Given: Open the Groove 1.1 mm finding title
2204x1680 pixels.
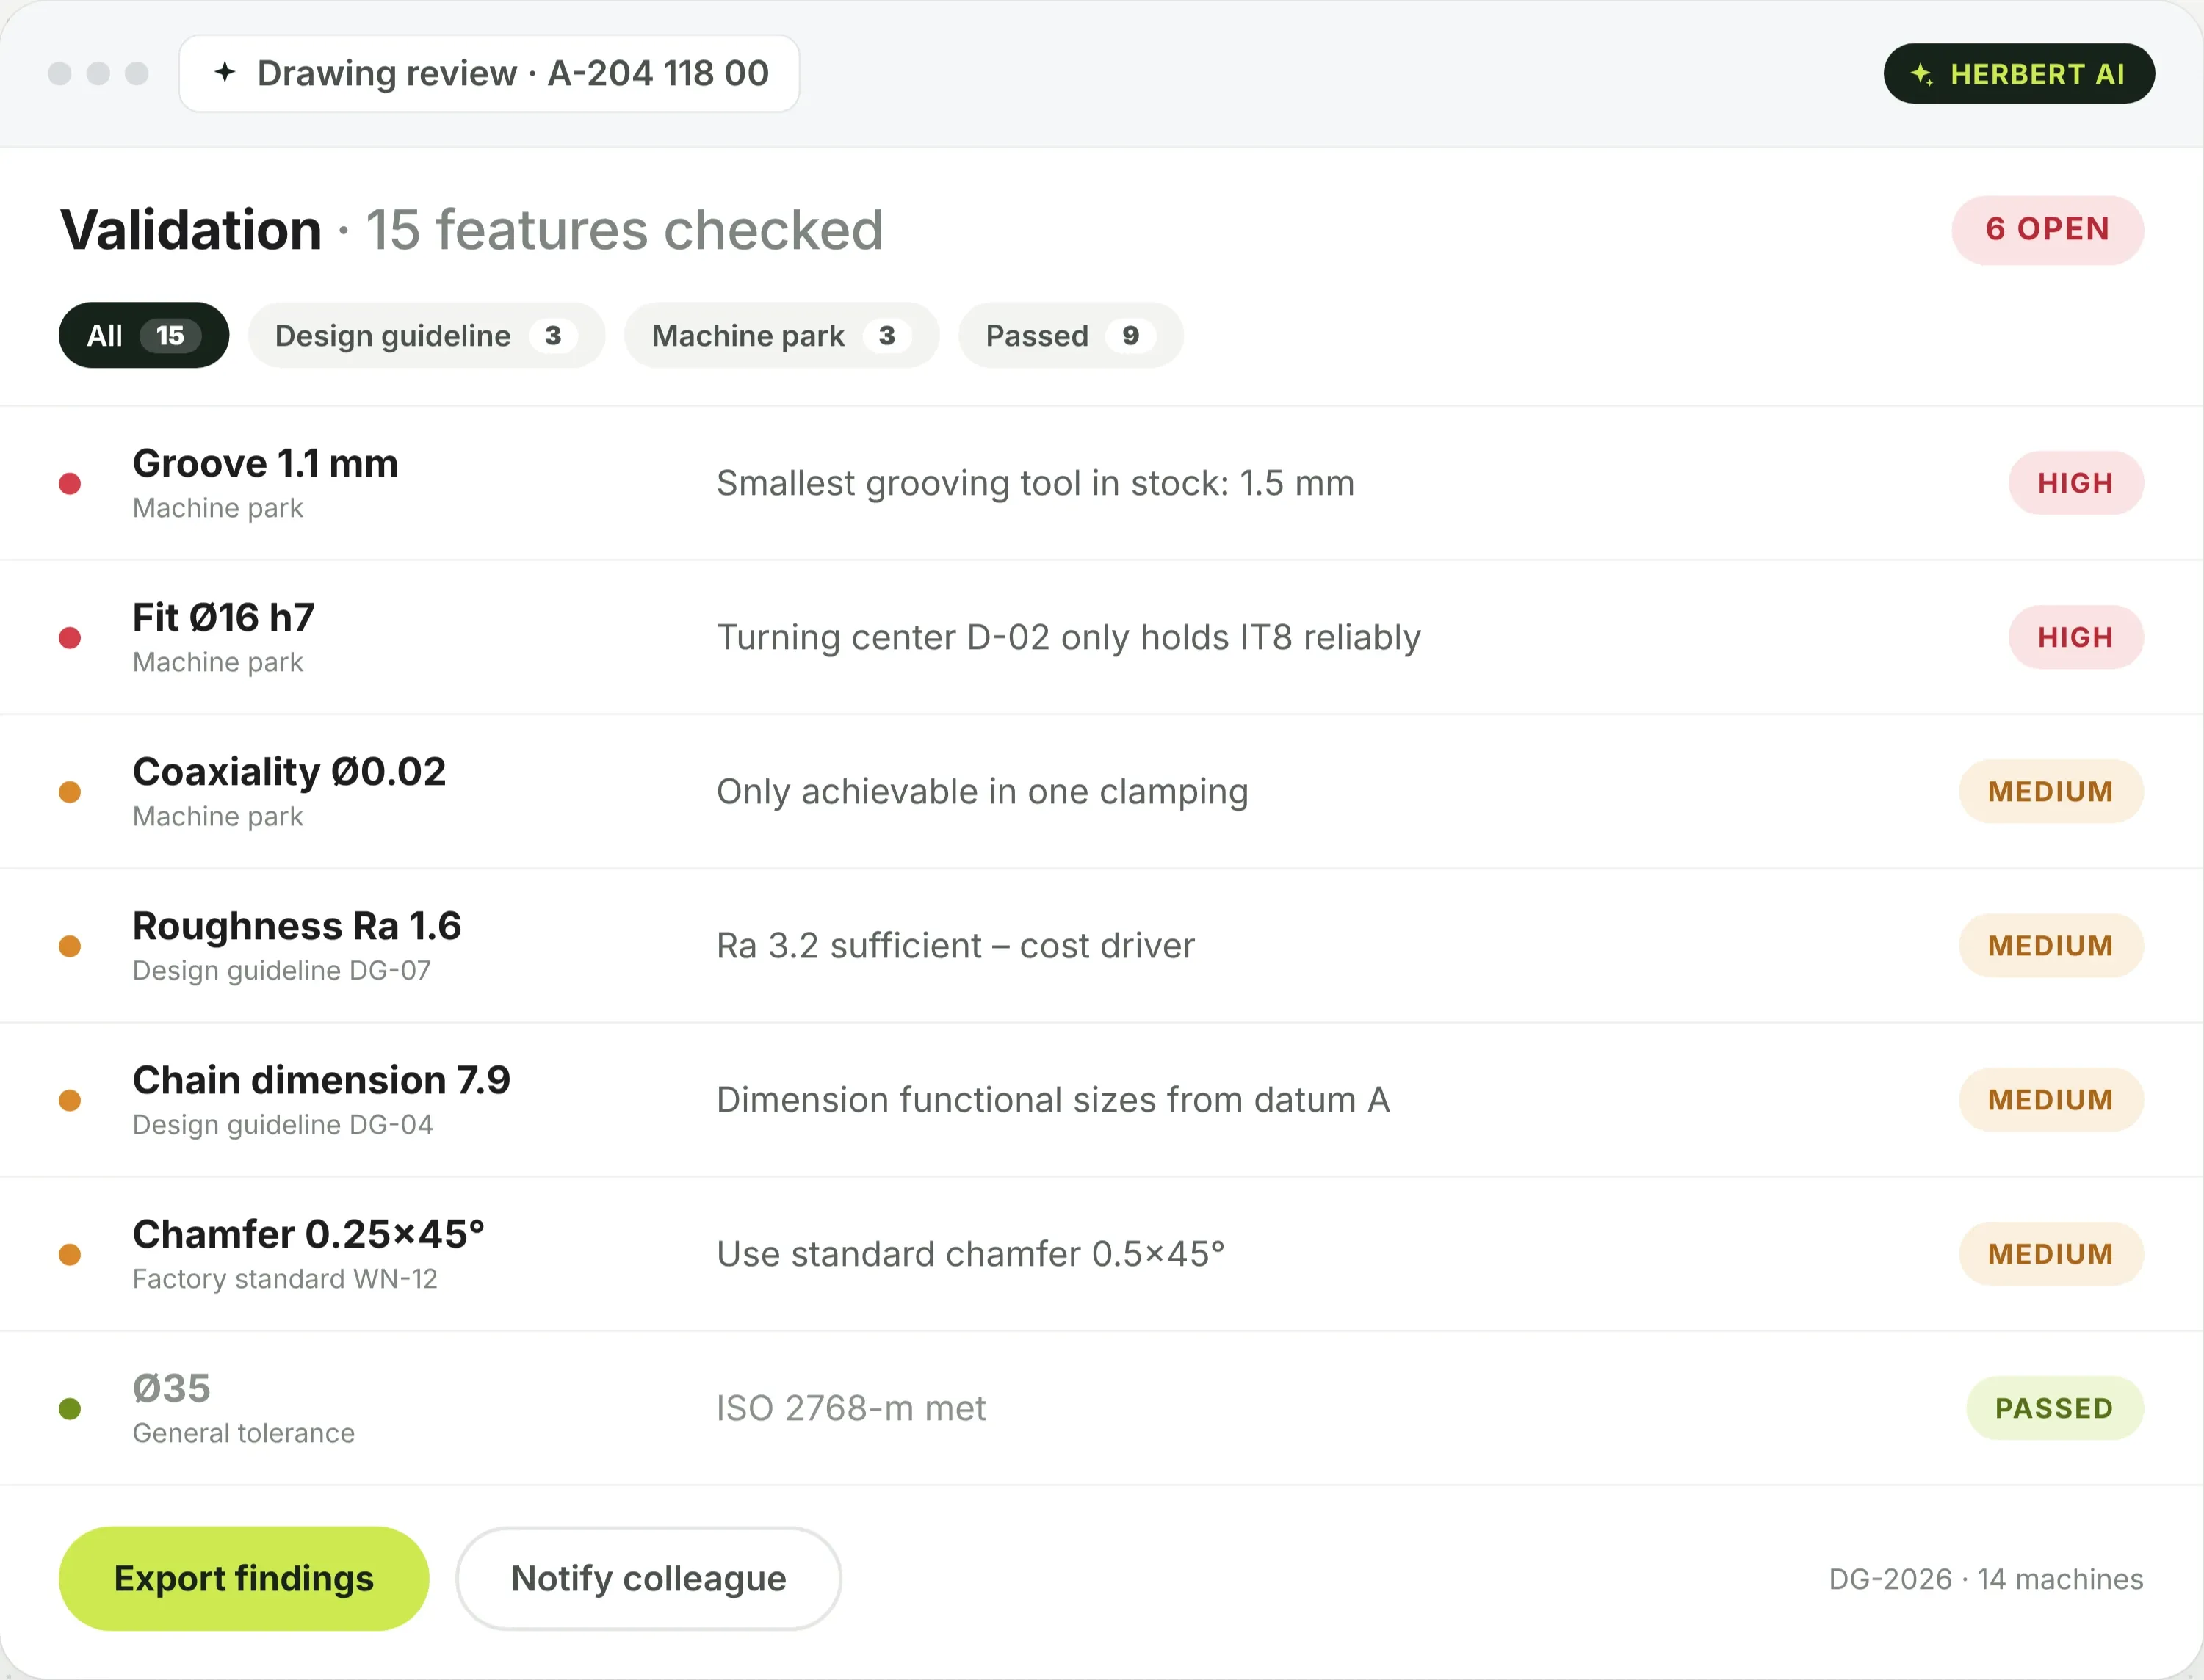Looking at the screenshot, I should point(265,463).
